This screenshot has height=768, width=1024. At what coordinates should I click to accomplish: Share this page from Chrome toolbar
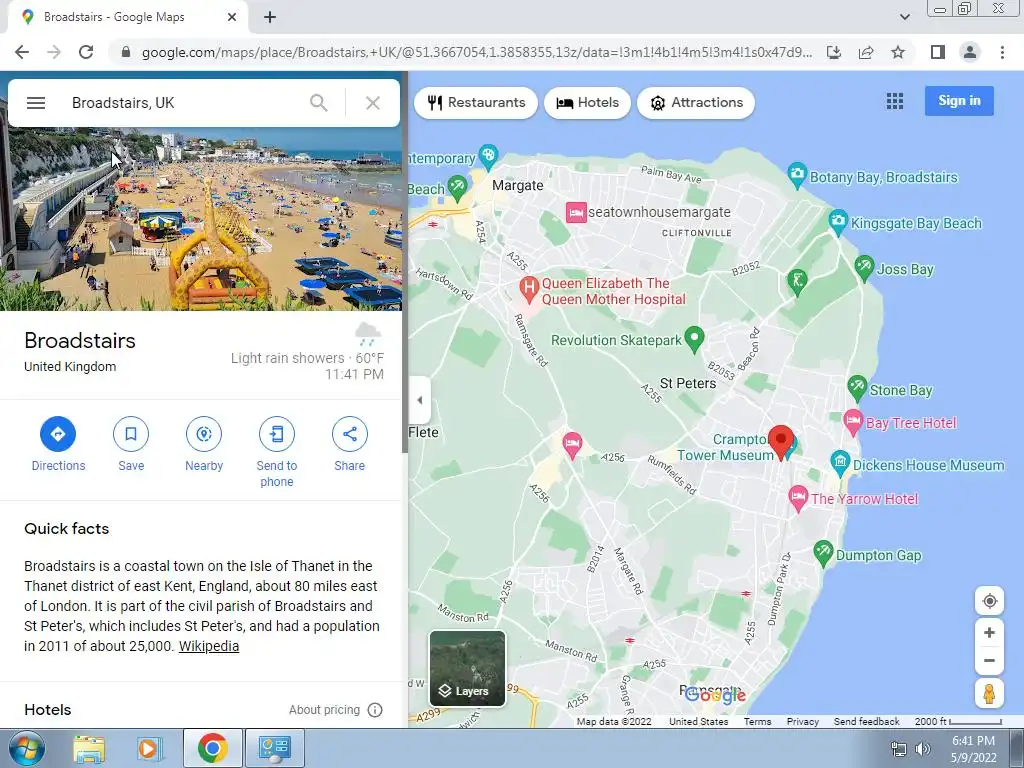point(866,52)
